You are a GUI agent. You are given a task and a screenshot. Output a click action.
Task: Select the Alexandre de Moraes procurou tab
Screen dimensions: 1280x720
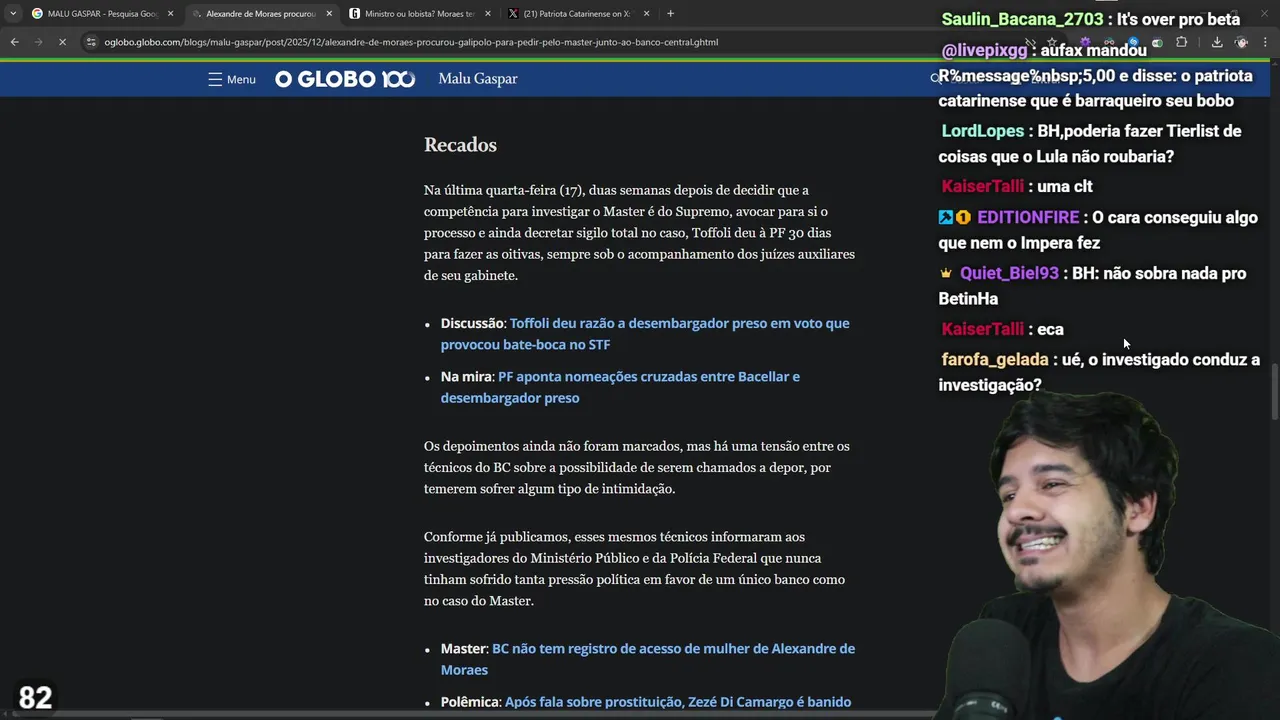262,14
